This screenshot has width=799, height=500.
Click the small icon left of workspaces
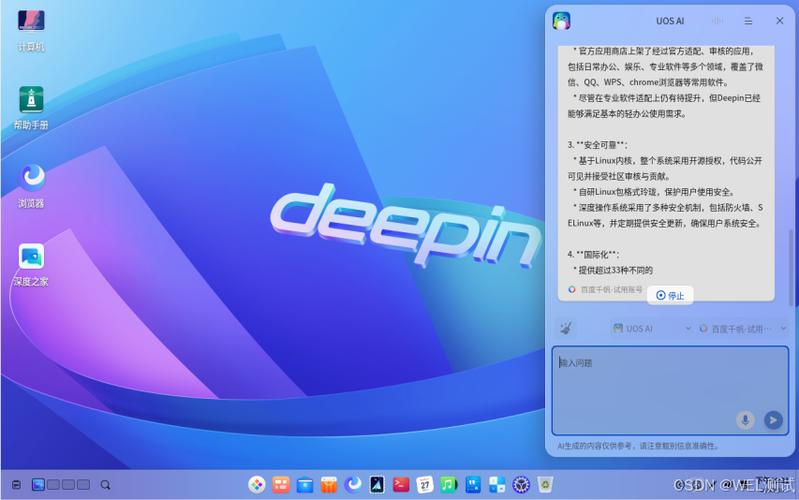point(16,485)
